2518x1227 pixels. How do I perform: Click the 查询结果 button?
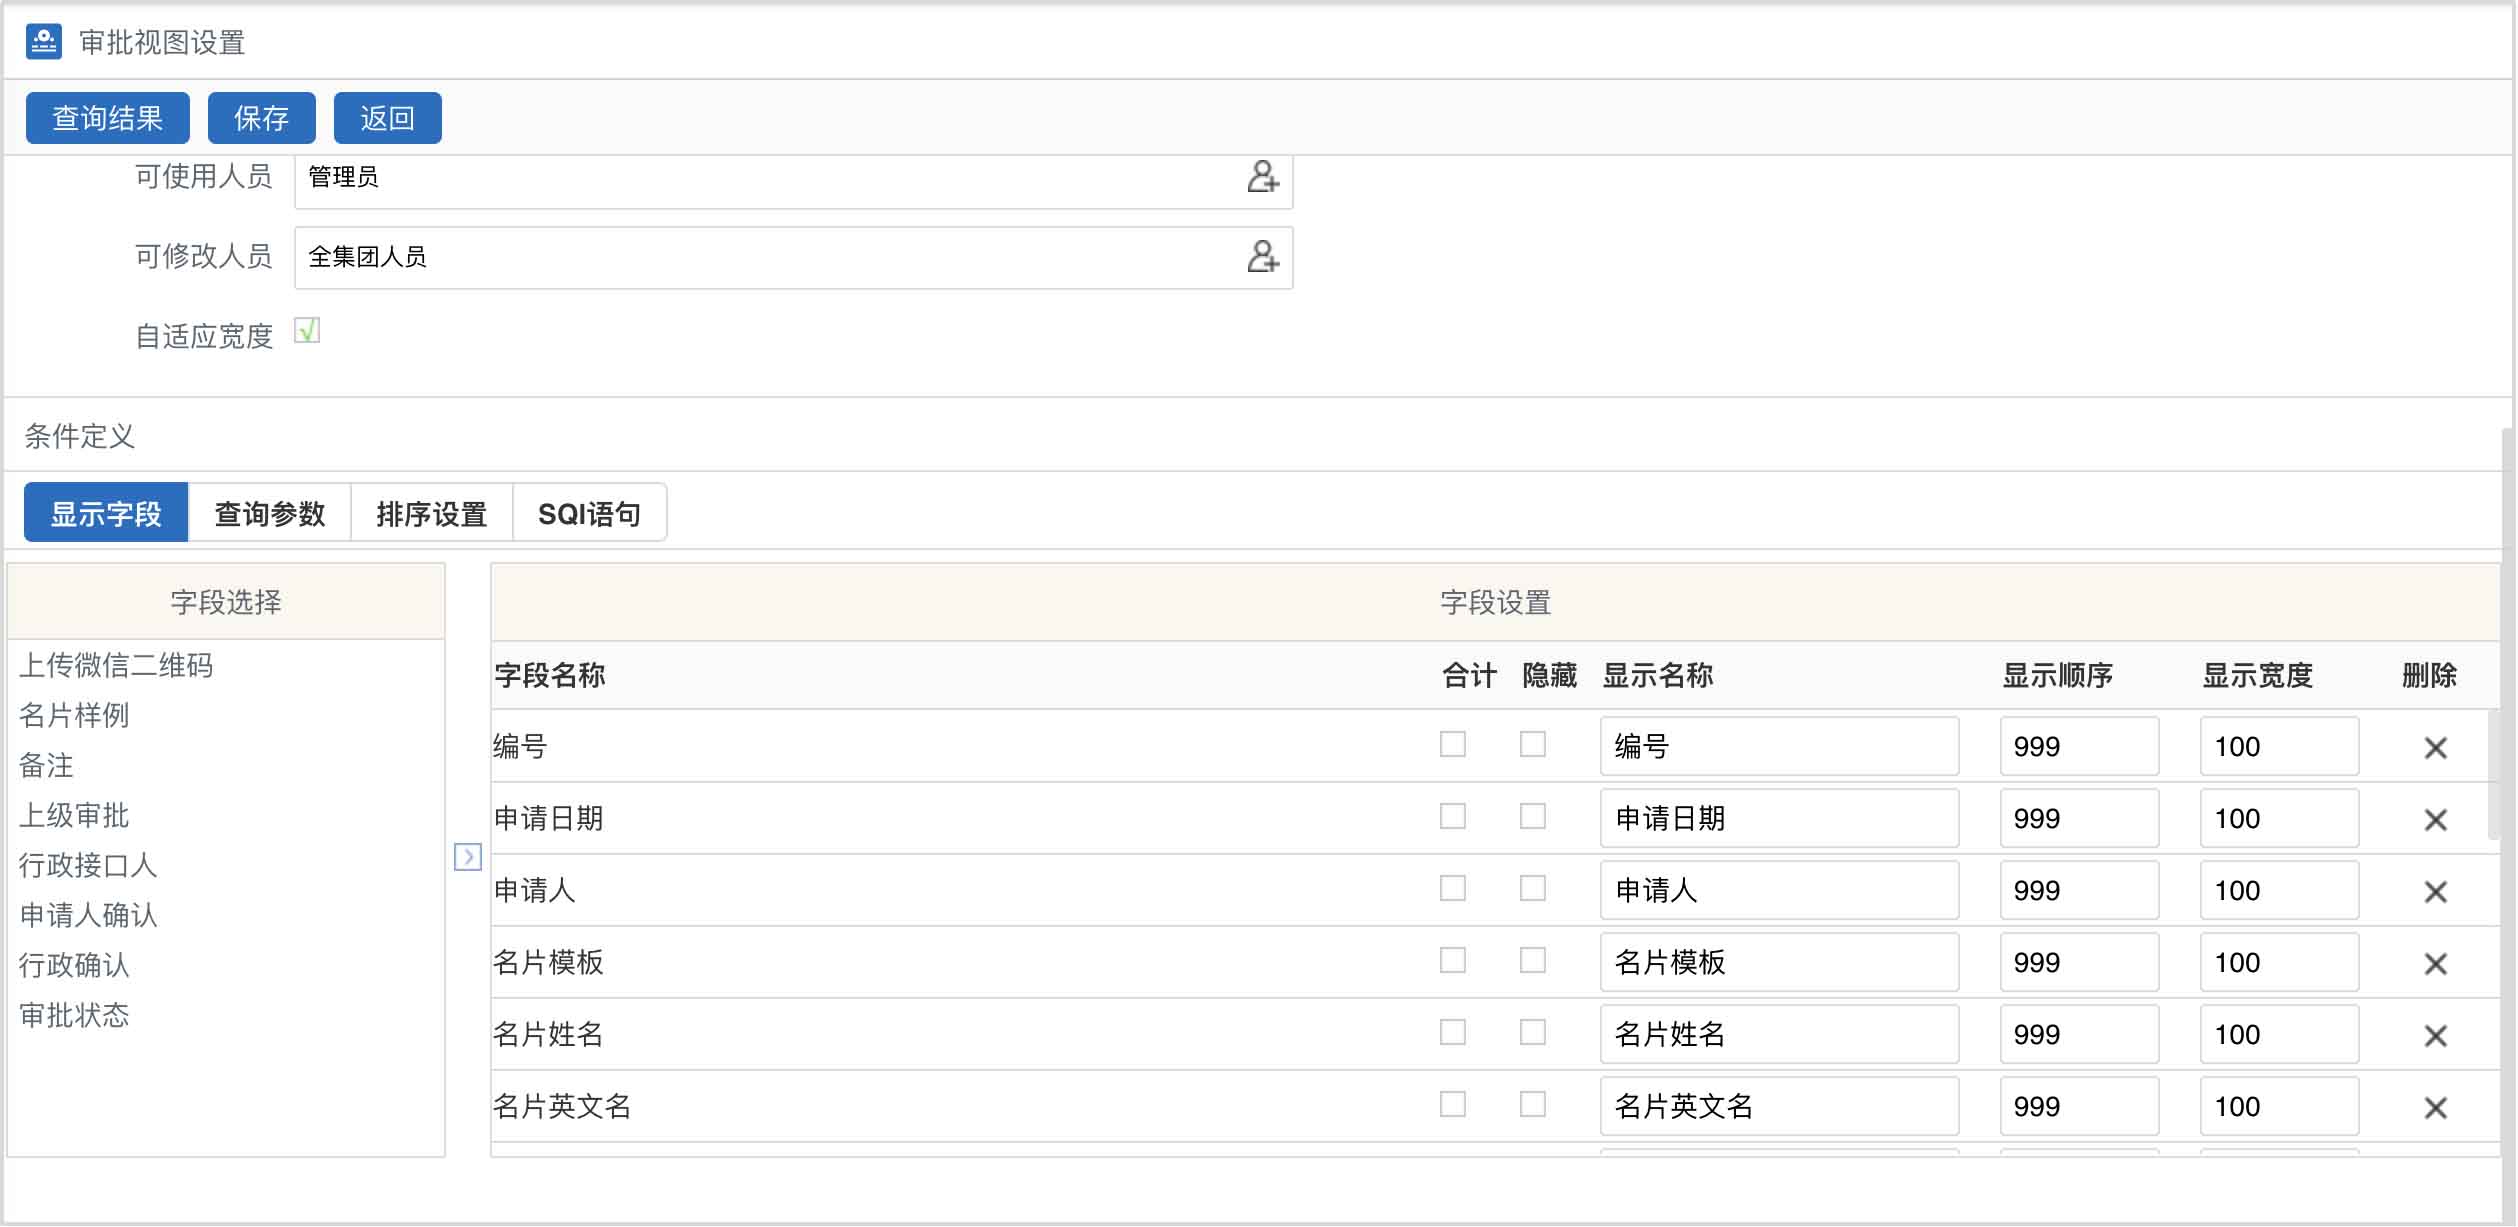[107, 117]
